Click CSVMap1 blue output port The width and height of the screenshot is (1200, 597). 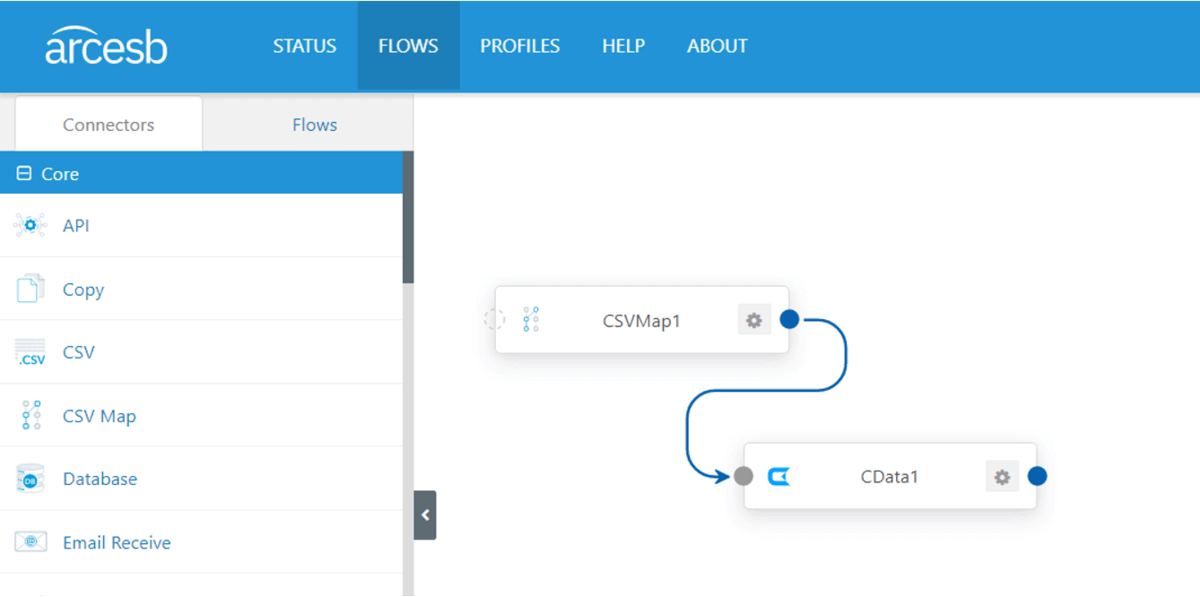coord(789,319)
